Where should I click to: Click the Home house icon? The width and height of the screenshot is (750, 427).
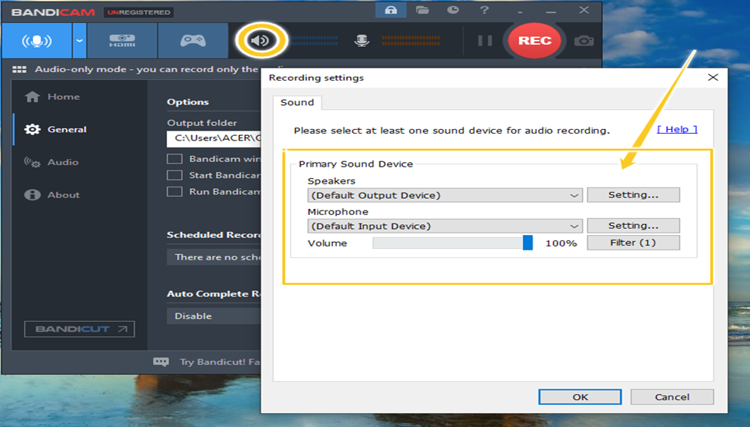pos(32,97)
